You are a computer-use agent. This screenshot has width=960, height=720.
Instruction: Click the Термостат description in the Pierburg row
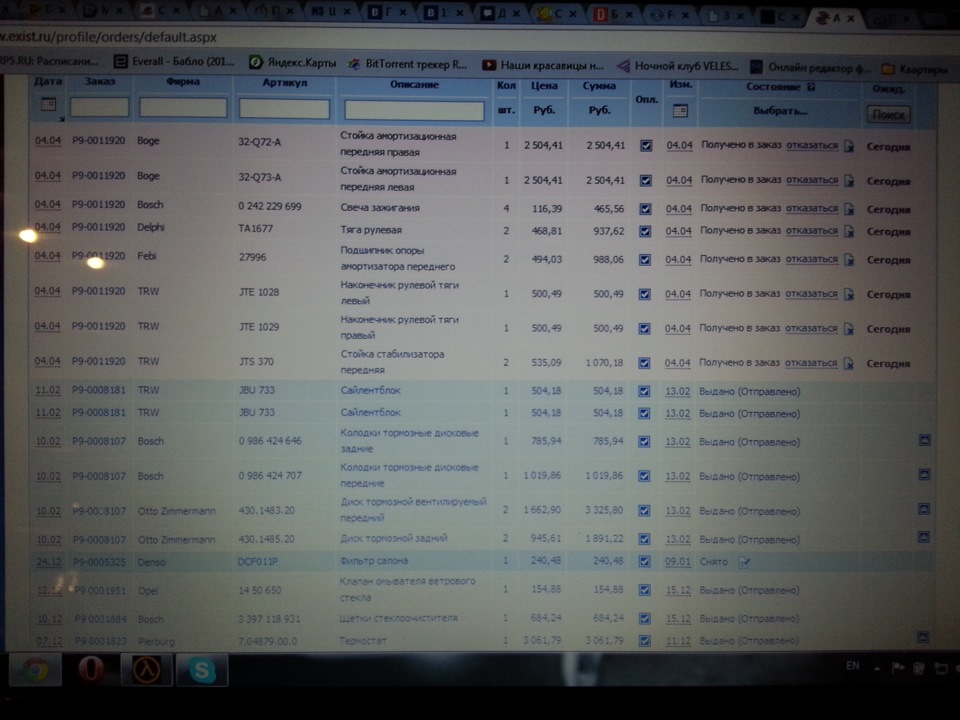(364, 641)
